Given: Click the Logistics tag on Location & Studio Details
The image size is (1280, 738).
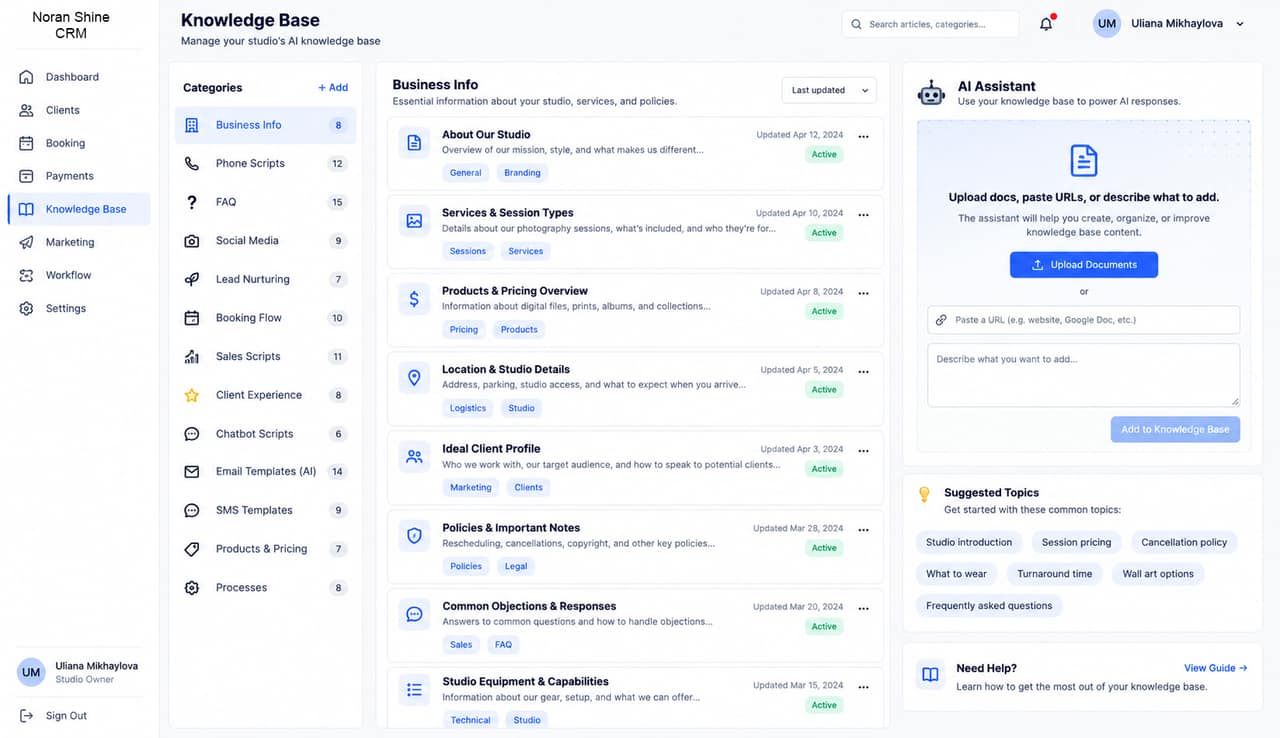Looking at the screenshot, I should (x=468, y=408).
